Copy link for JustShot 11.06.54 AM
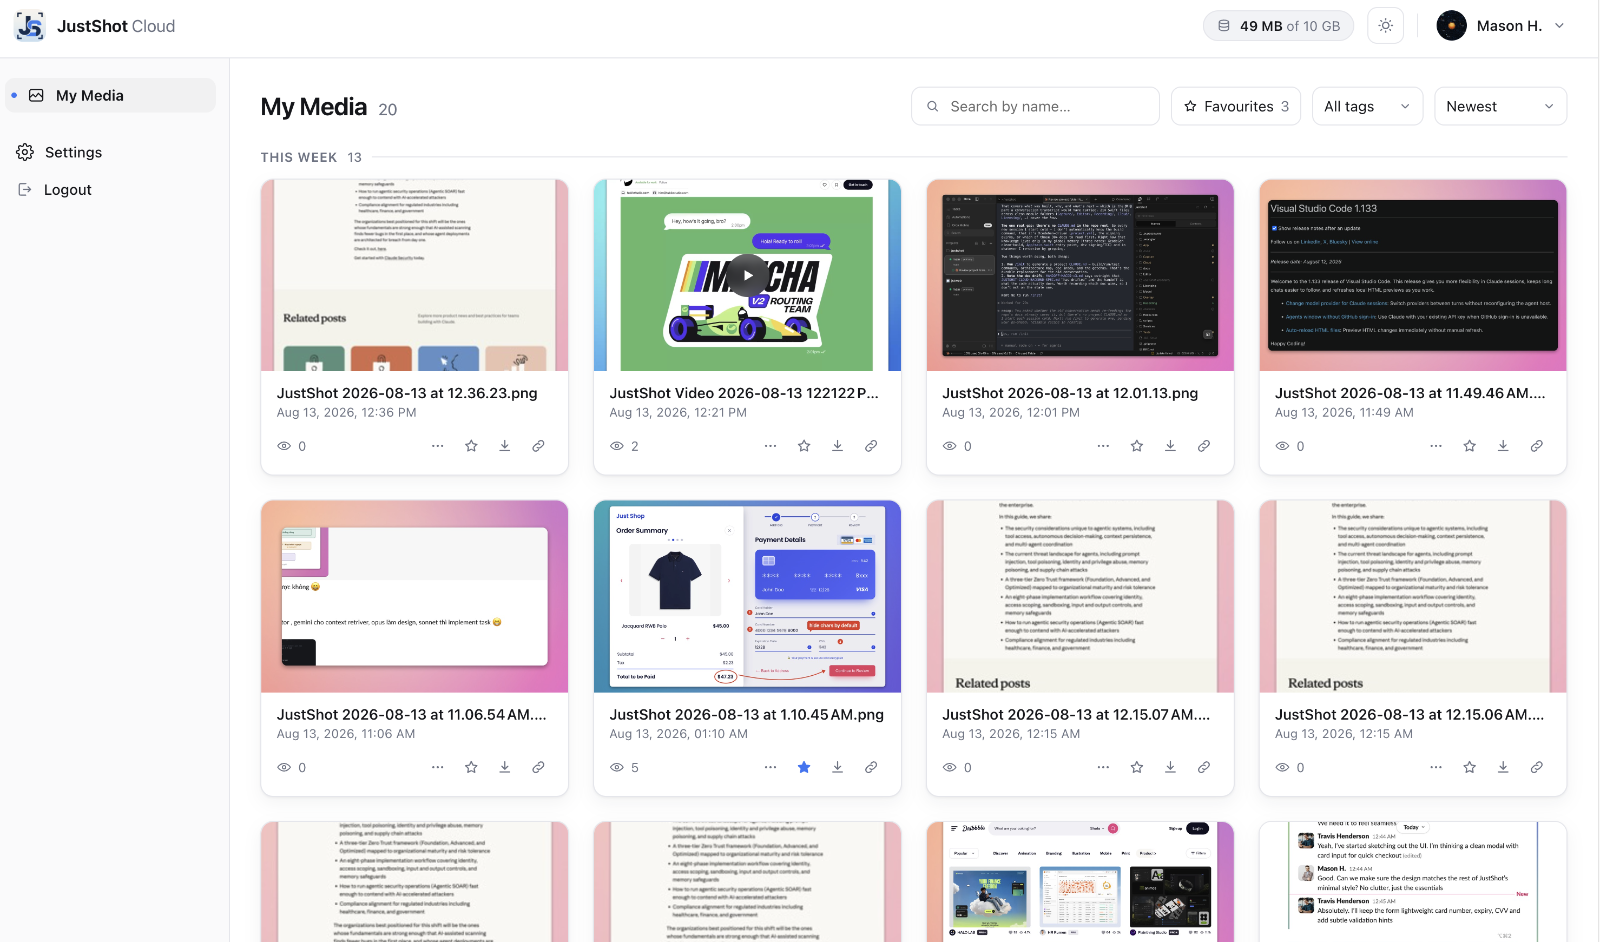 (538, 767)
